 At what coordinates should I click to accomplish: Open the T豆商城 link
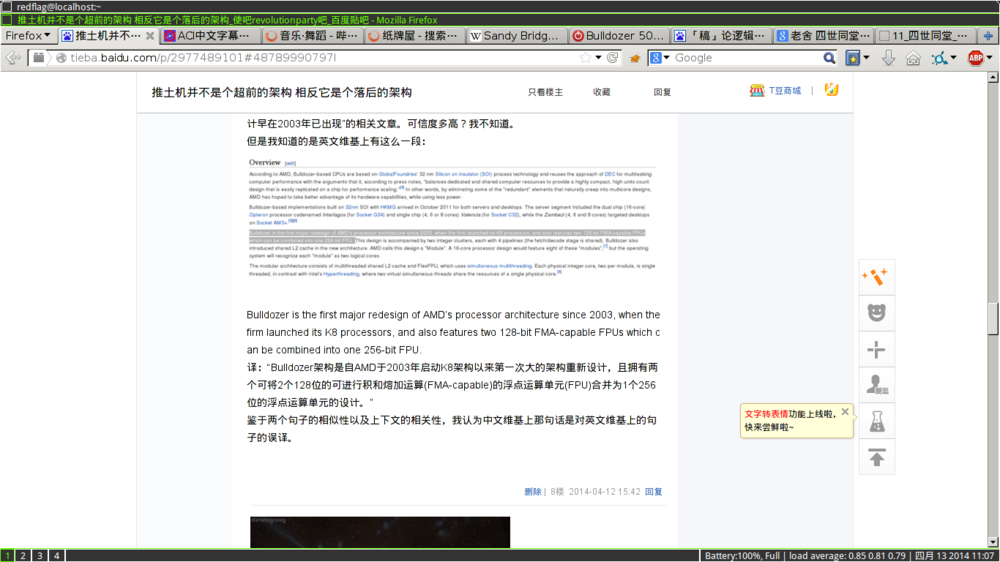pos(784,91)
